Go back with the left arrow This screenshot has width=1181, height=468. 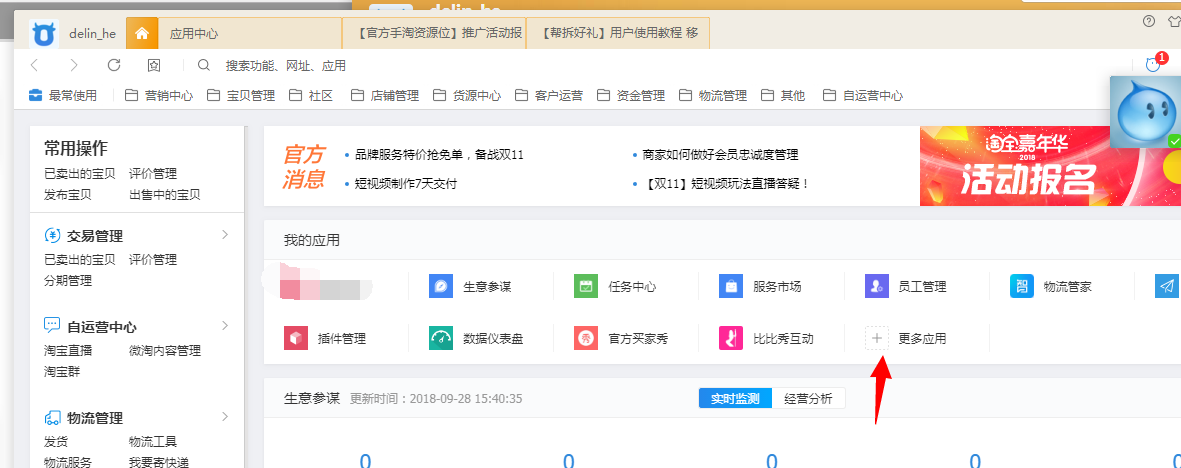35,66
